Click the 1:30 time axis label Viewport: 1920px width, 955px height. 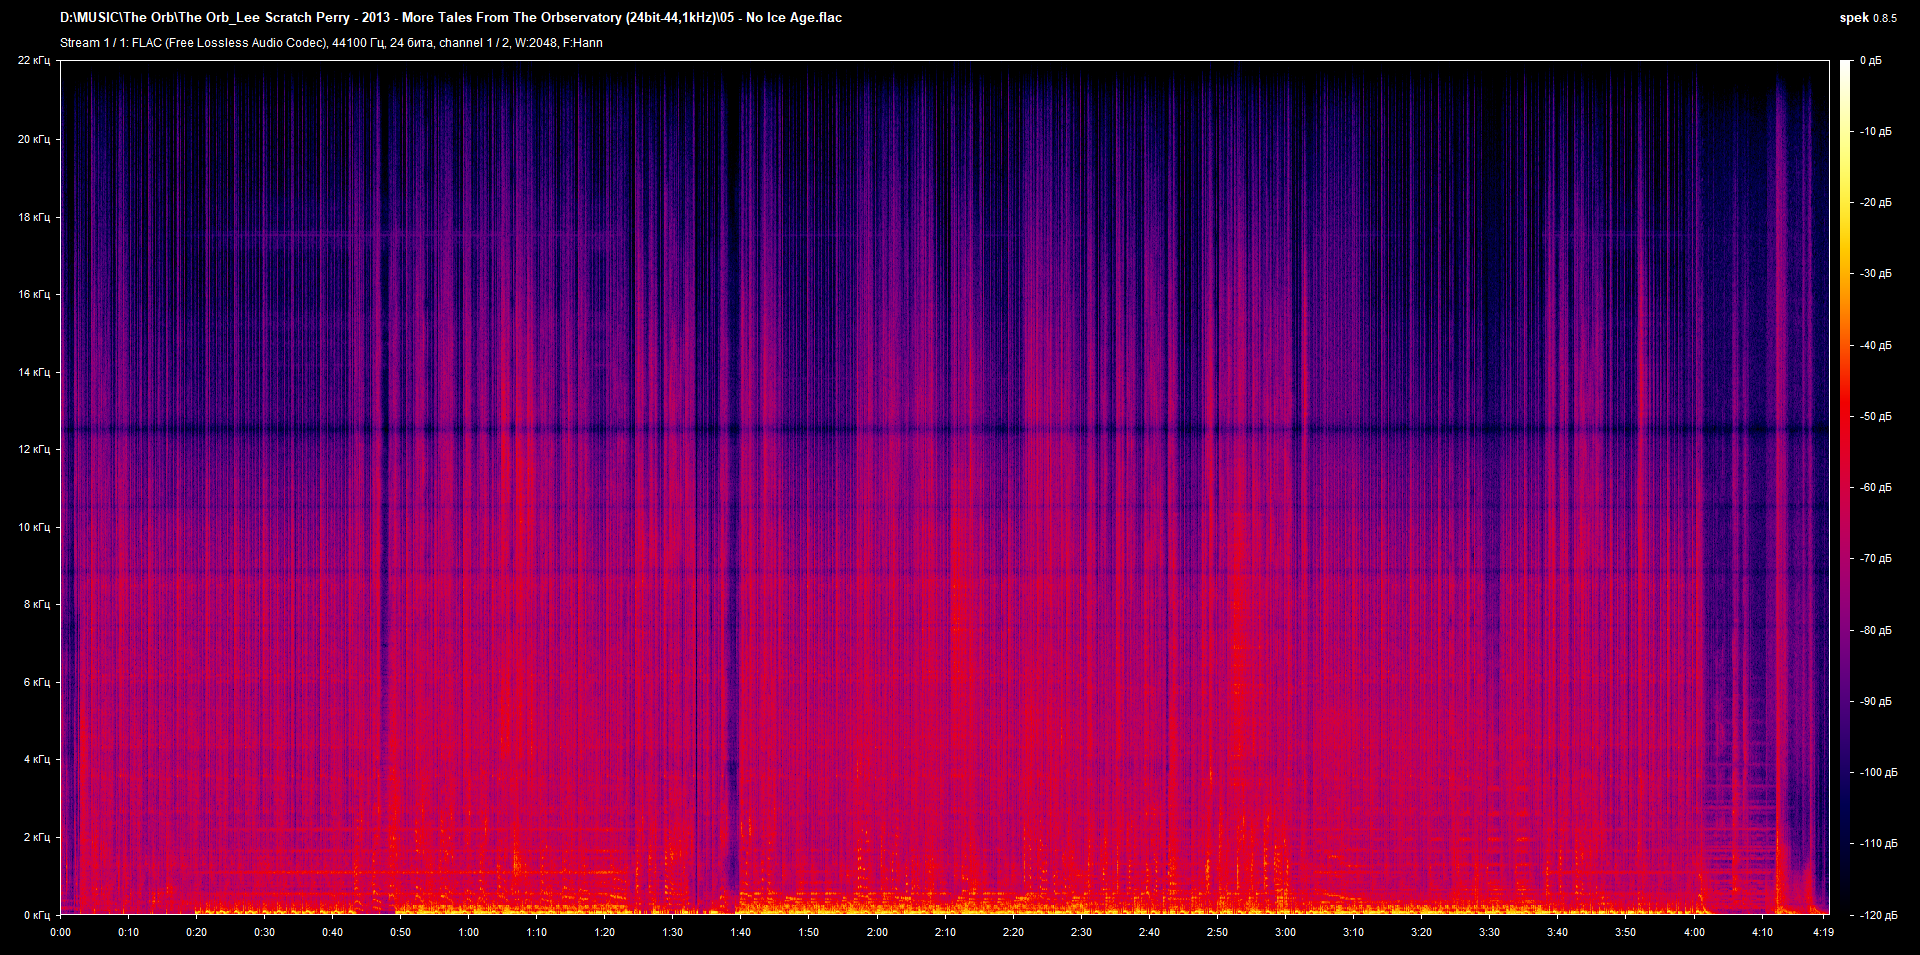point(672,932)
